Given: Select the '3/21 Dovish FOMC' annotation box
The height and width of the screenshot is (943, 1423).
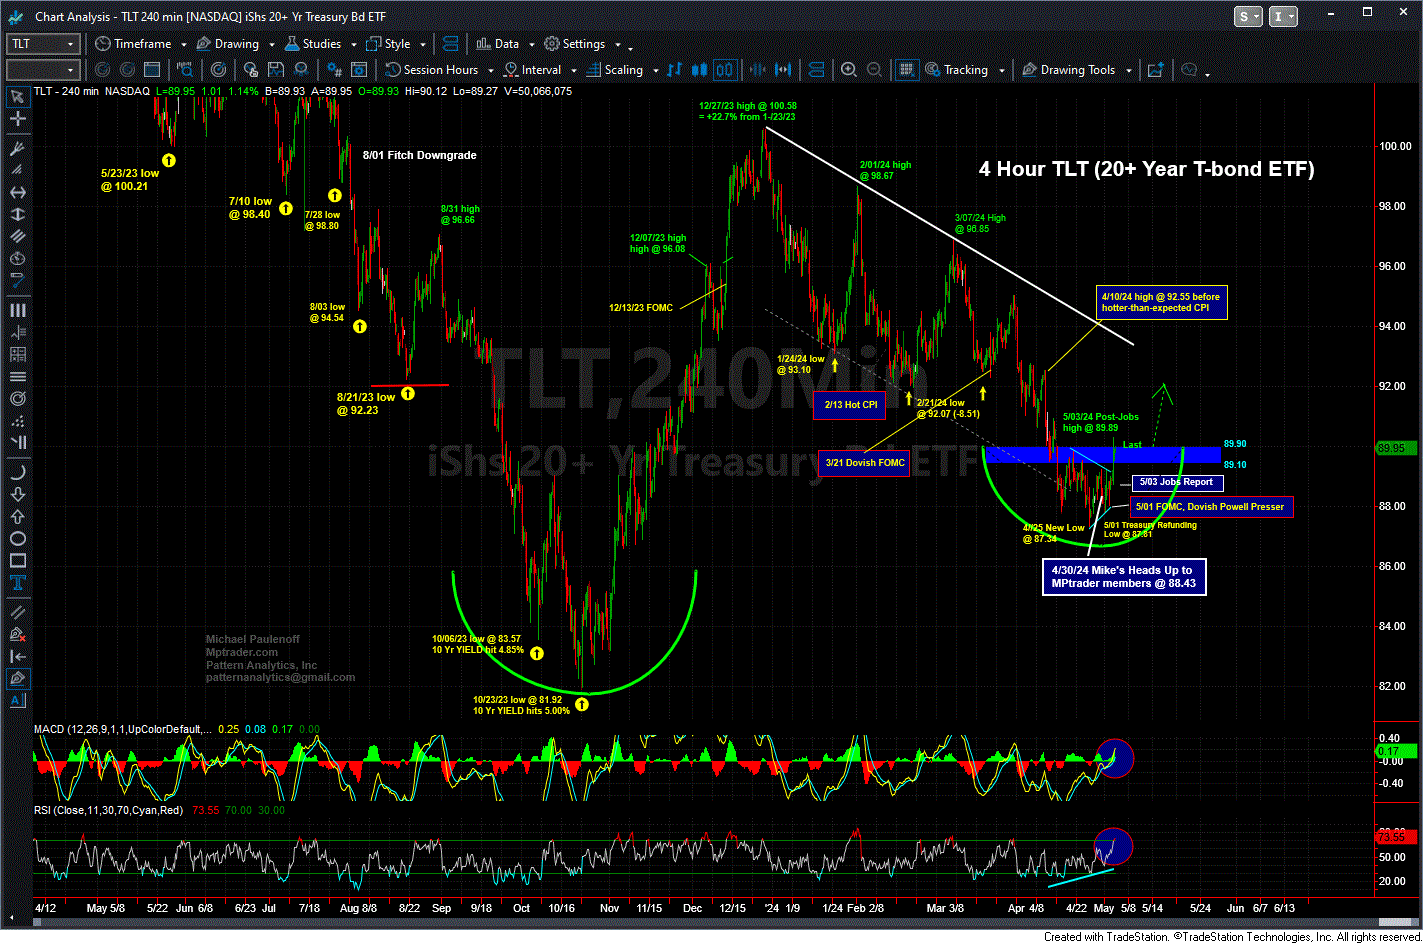Looking at the screenshot, I should pyautogui.click(x=863, y=463).
